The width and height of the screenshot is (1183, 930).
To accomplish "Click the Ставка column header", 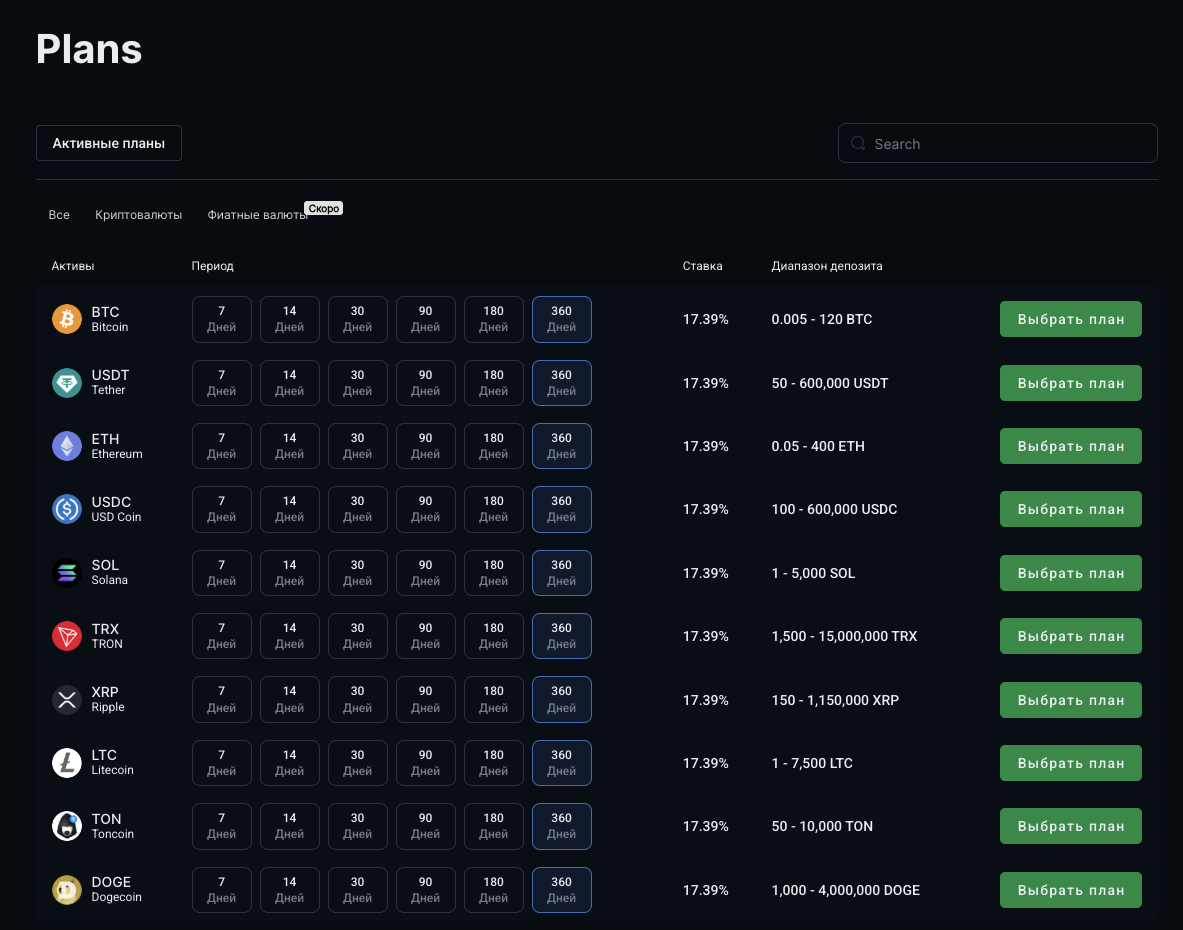I will click(x=702, y=265).
